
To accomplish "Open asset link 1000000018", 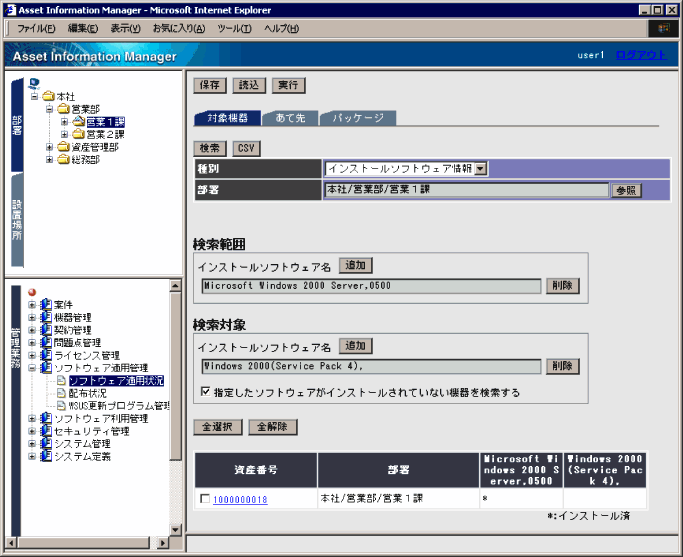I will [x=240, y=500].
